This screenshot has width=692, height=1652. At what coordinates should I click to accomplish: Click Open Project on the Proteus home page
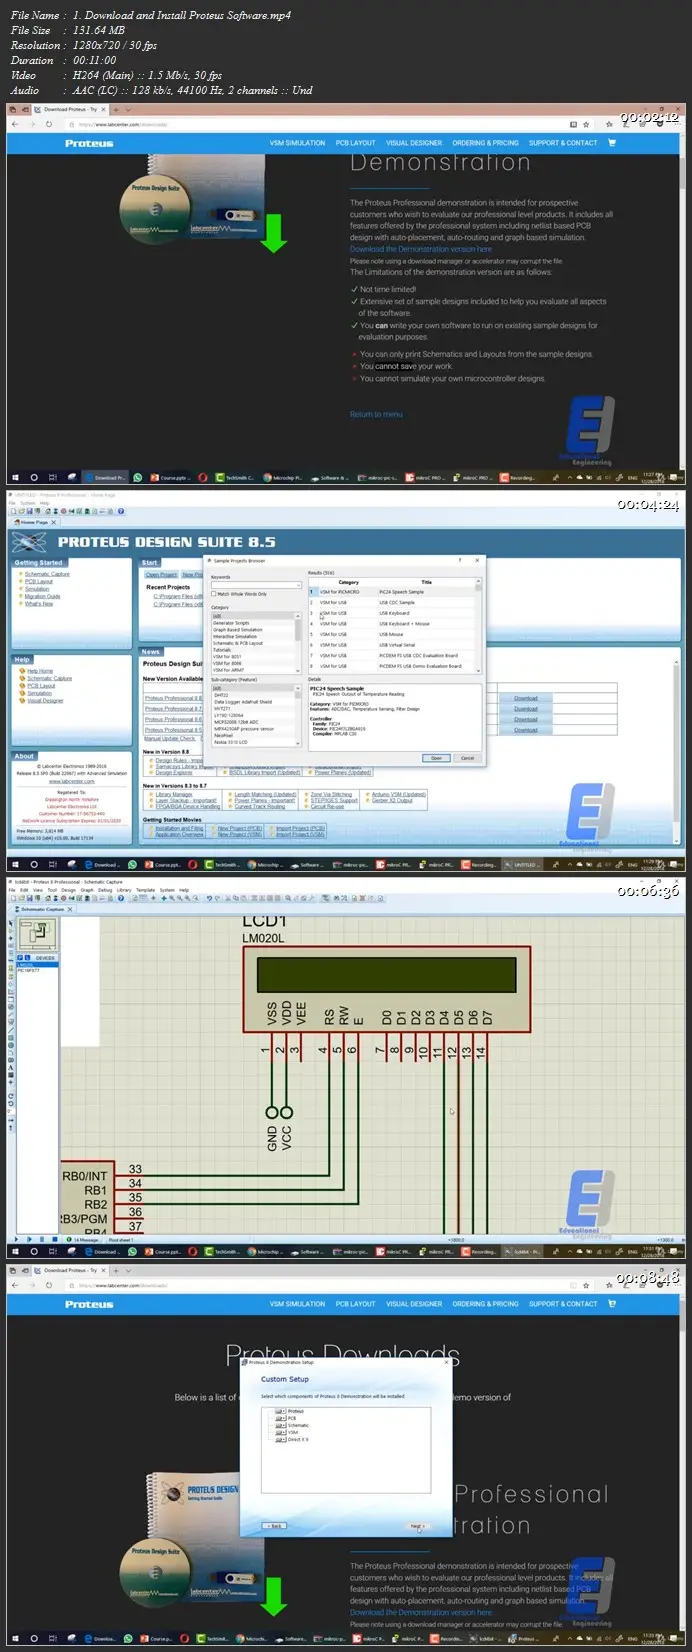coord(161,575)
